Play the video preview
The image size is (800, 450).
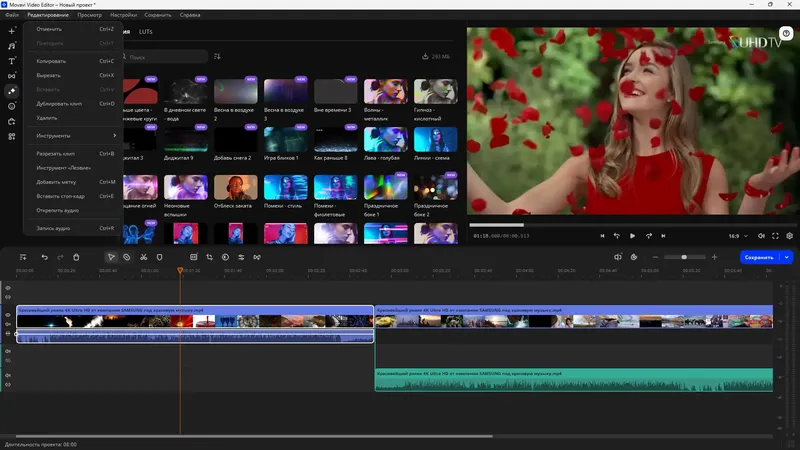632,236
